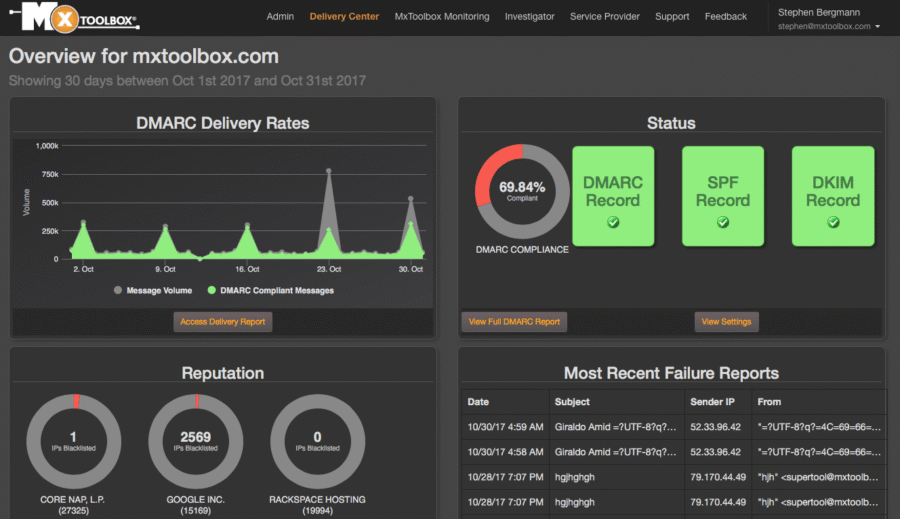Click the GOOGLE INC. blacklist ring
The image size is (900, 519).
tap(196, 441)
